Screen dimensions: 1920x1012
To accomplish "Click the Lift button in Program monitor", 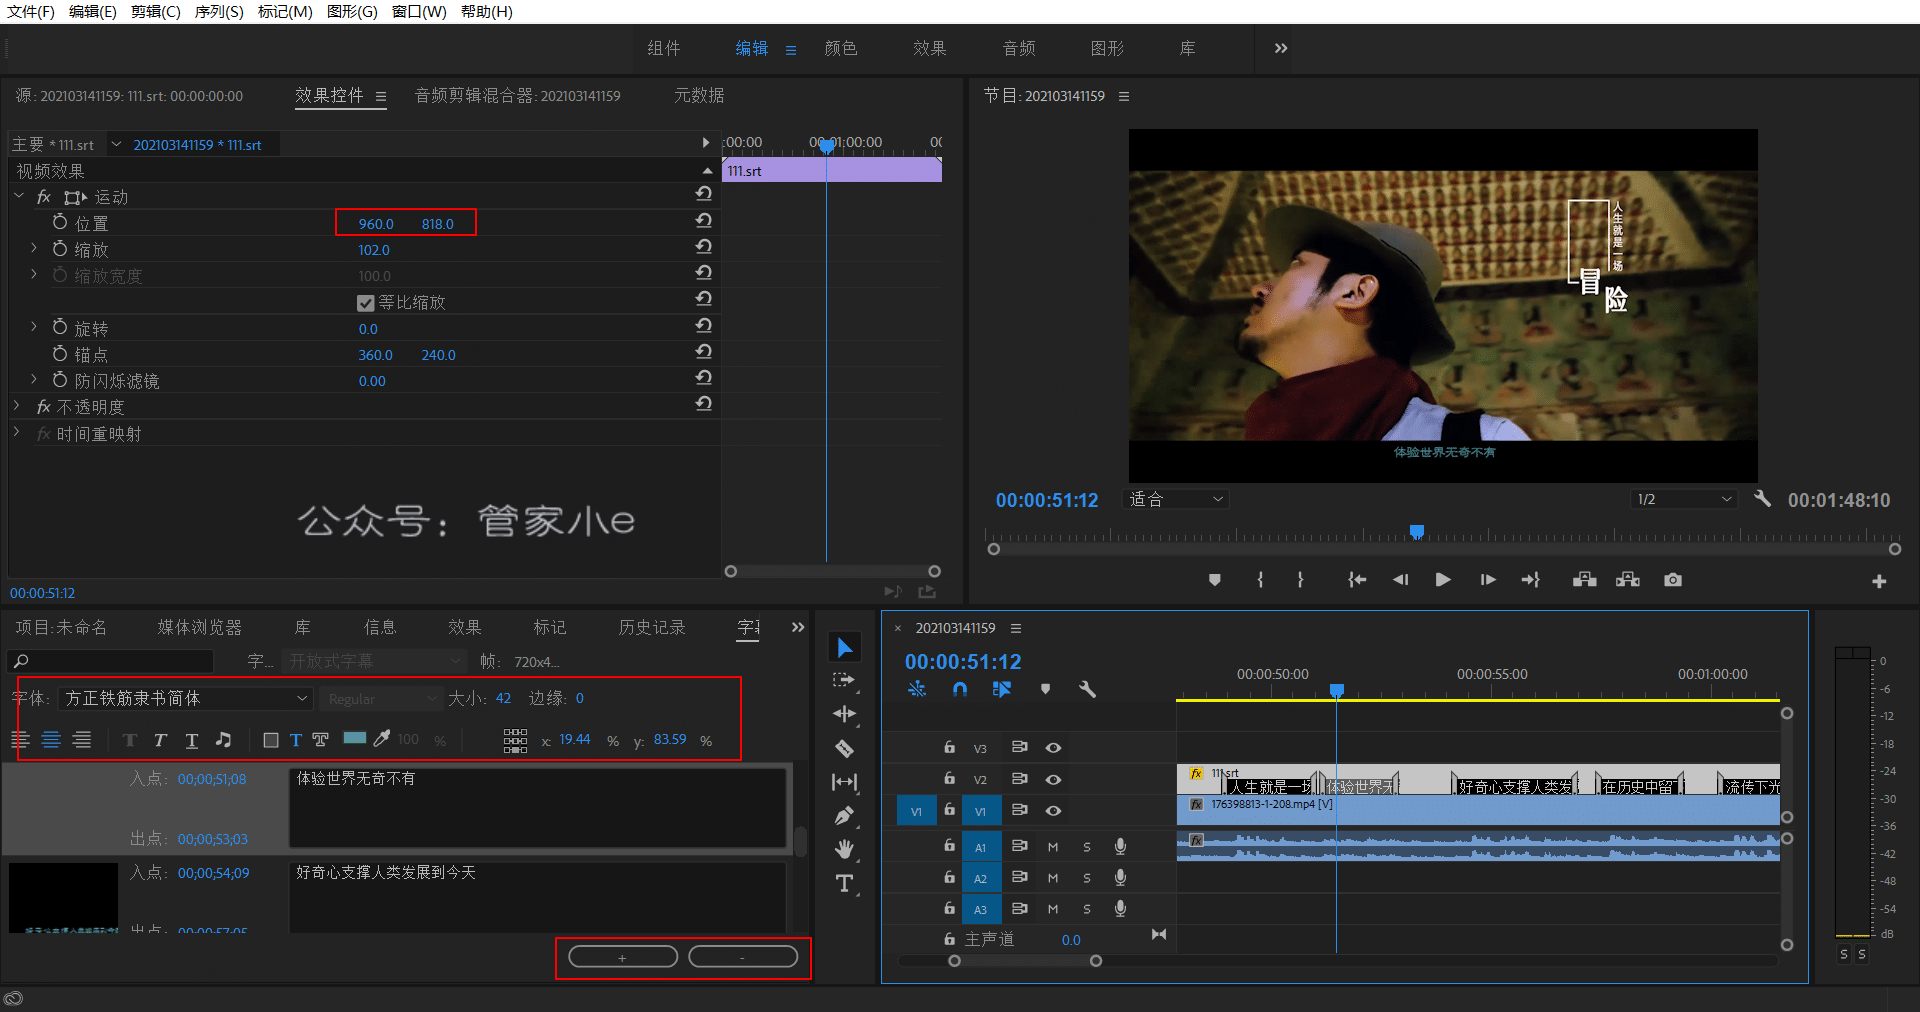I will click(1584, 580).
